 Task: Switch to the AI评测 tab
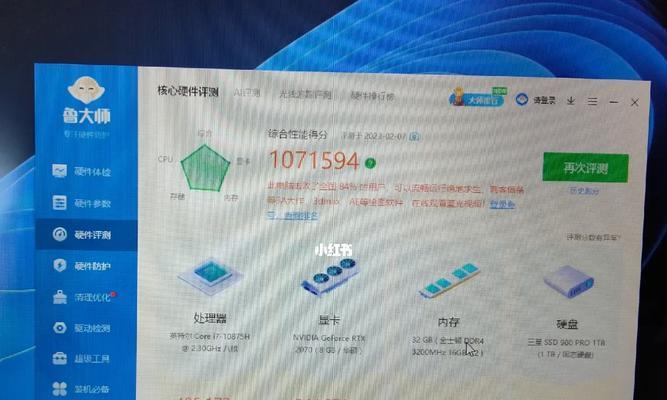coord(247,93)
